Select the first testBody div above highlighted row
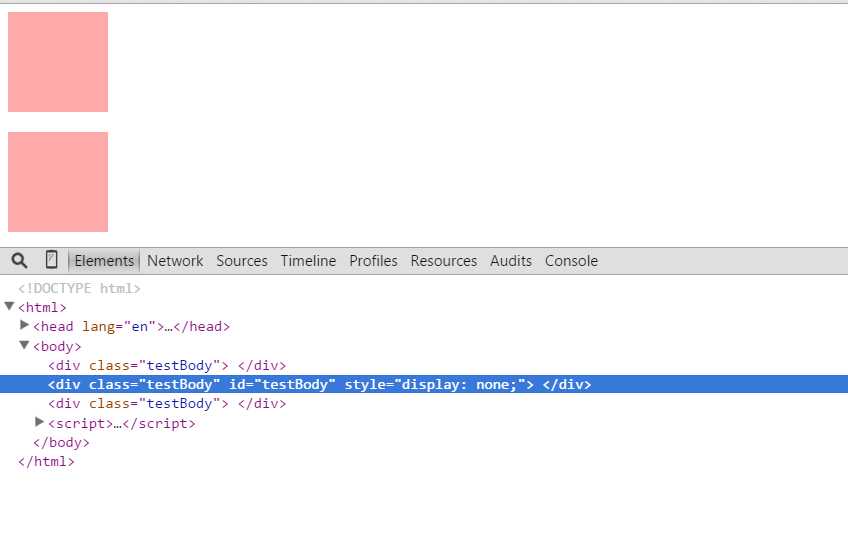Viewport: 848px width, 541px height. pos(167,366)
